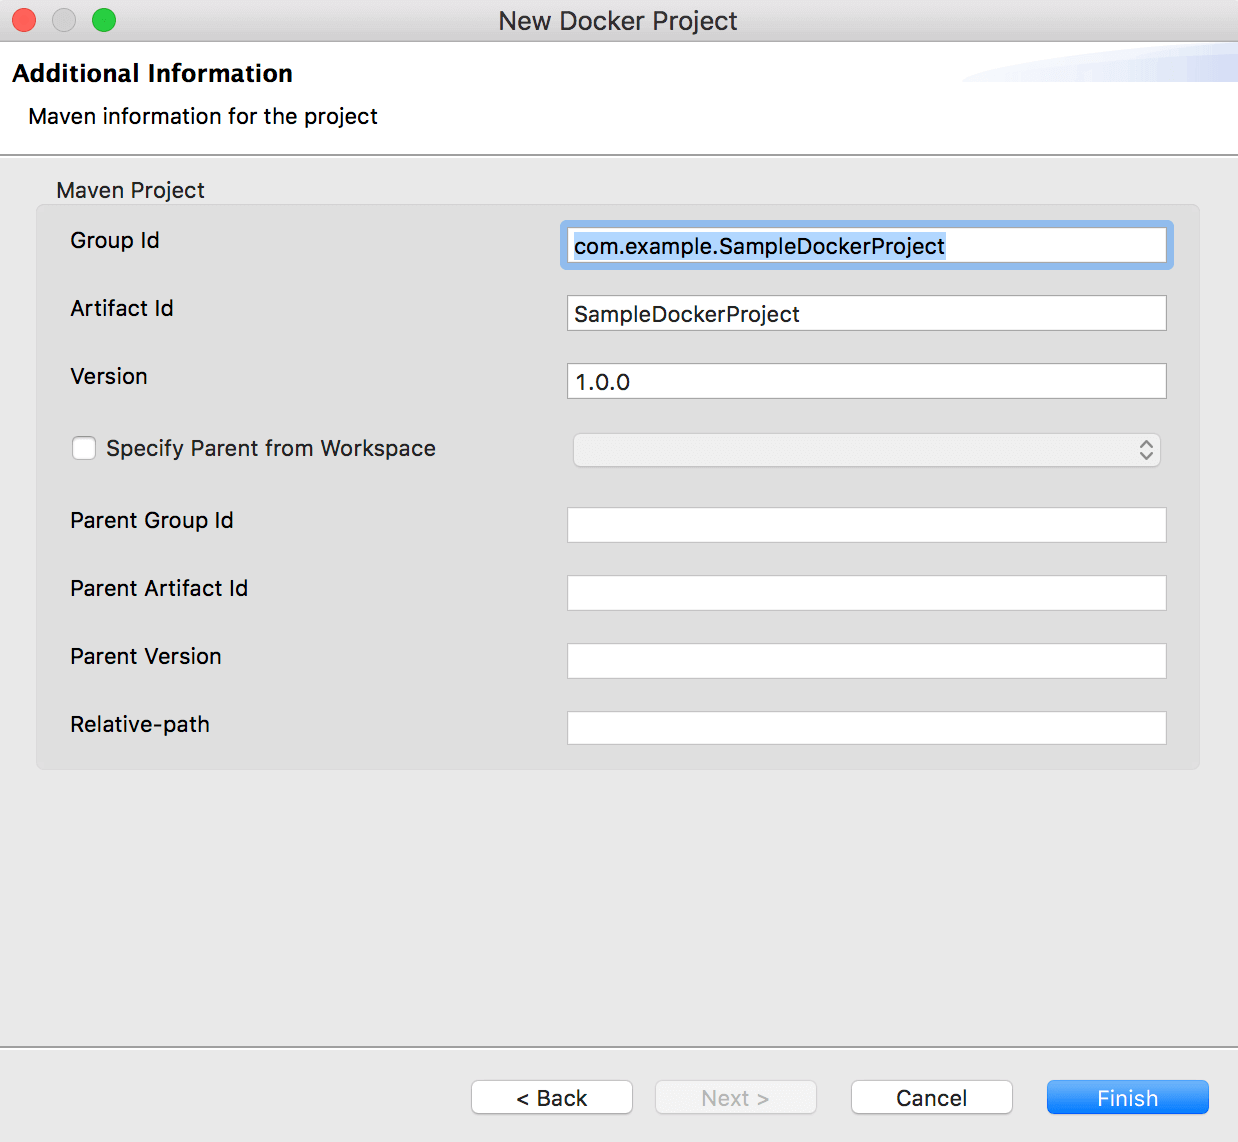This screenshot has width=1238, height=1142.
Task: Enable Specify Parent from Workspace checkbox
Action: click(x=84, y=448)
